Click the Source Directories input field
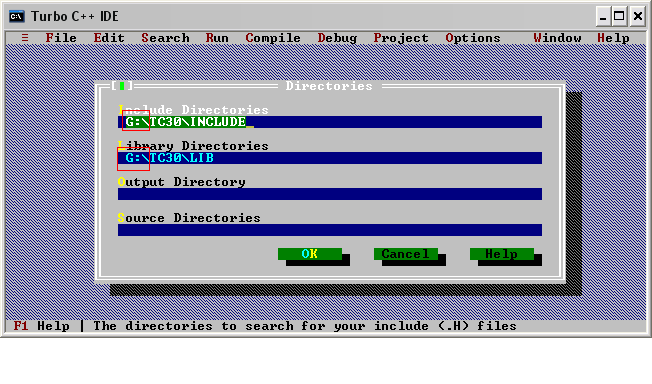652x384 pixels. (x=330, y=230)
